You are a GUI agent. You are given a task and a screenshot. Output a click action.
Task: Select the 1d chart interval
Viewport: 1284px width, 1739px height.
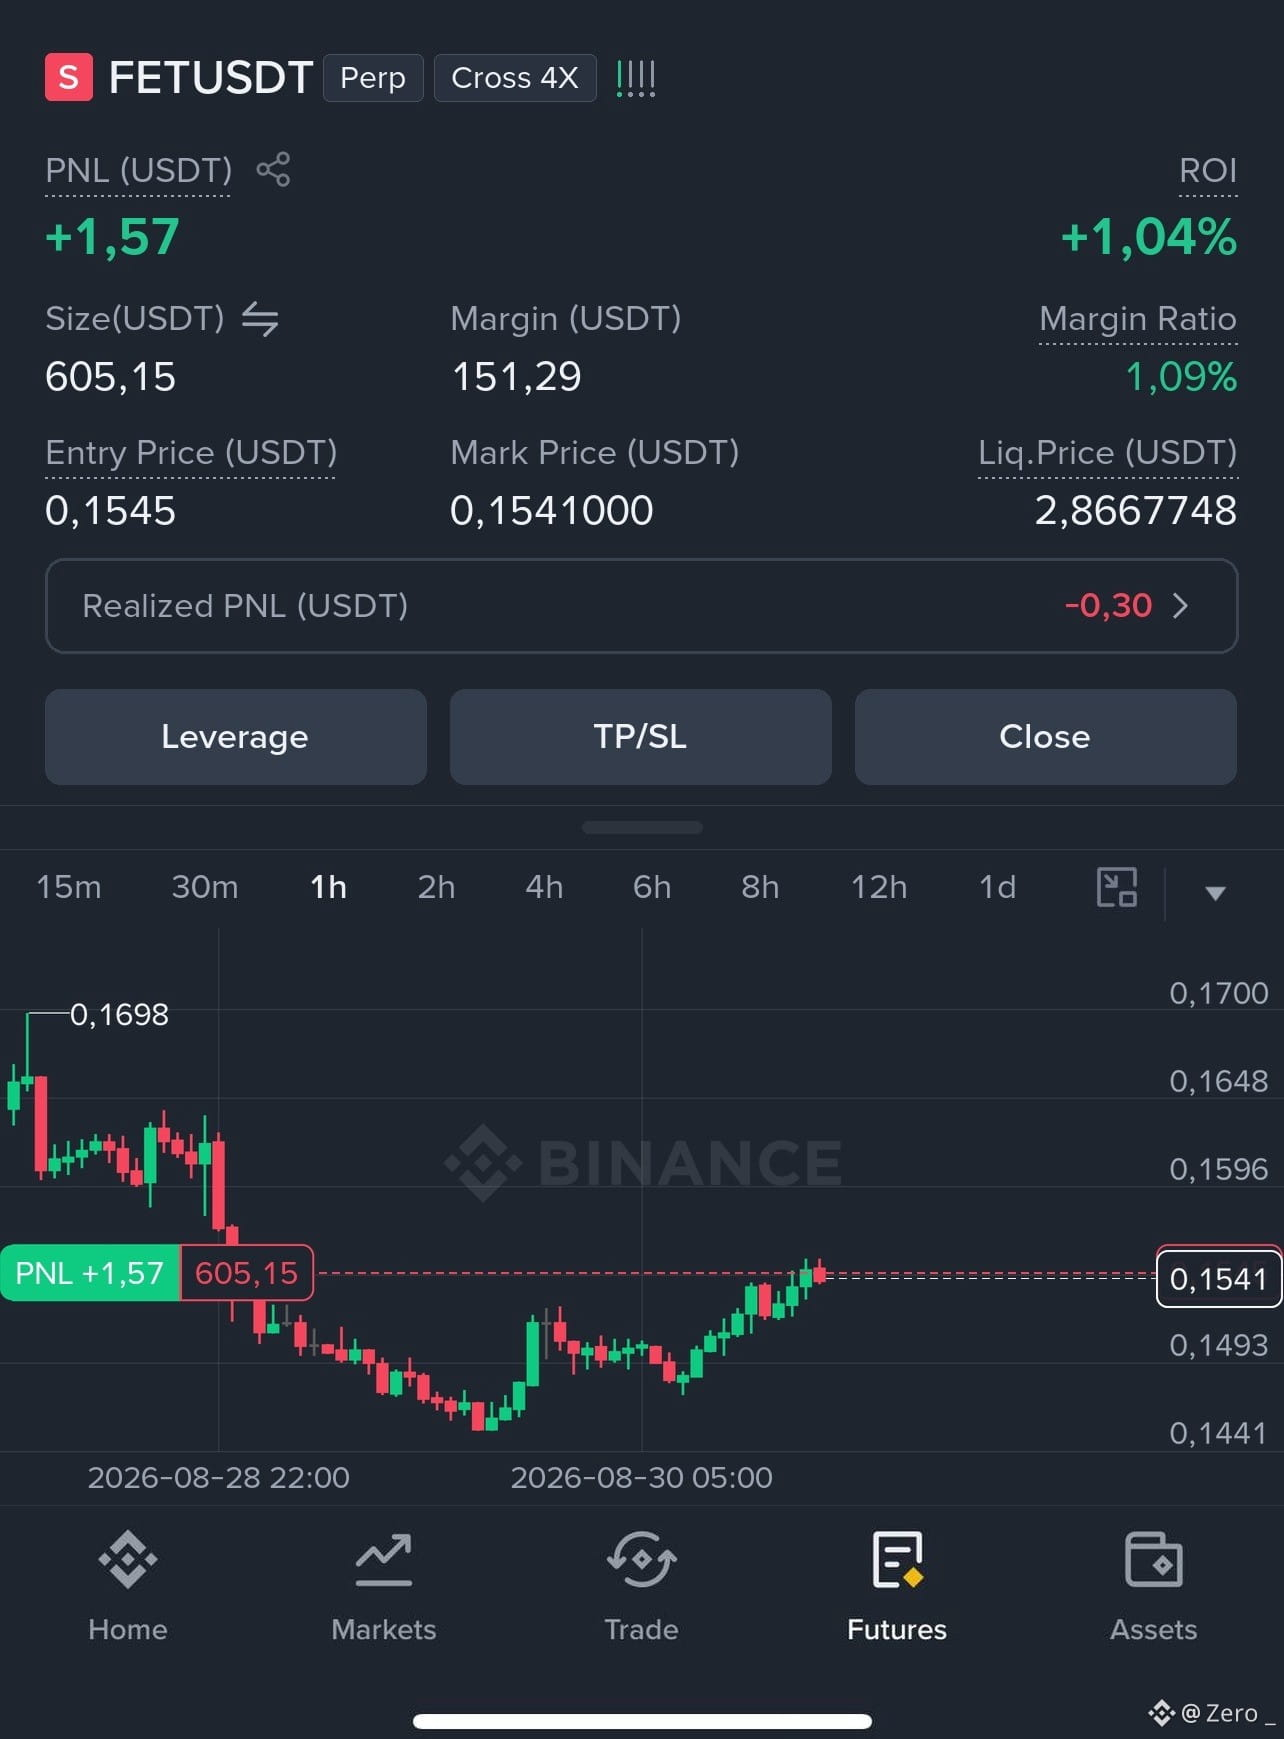(x=997, y=887)
